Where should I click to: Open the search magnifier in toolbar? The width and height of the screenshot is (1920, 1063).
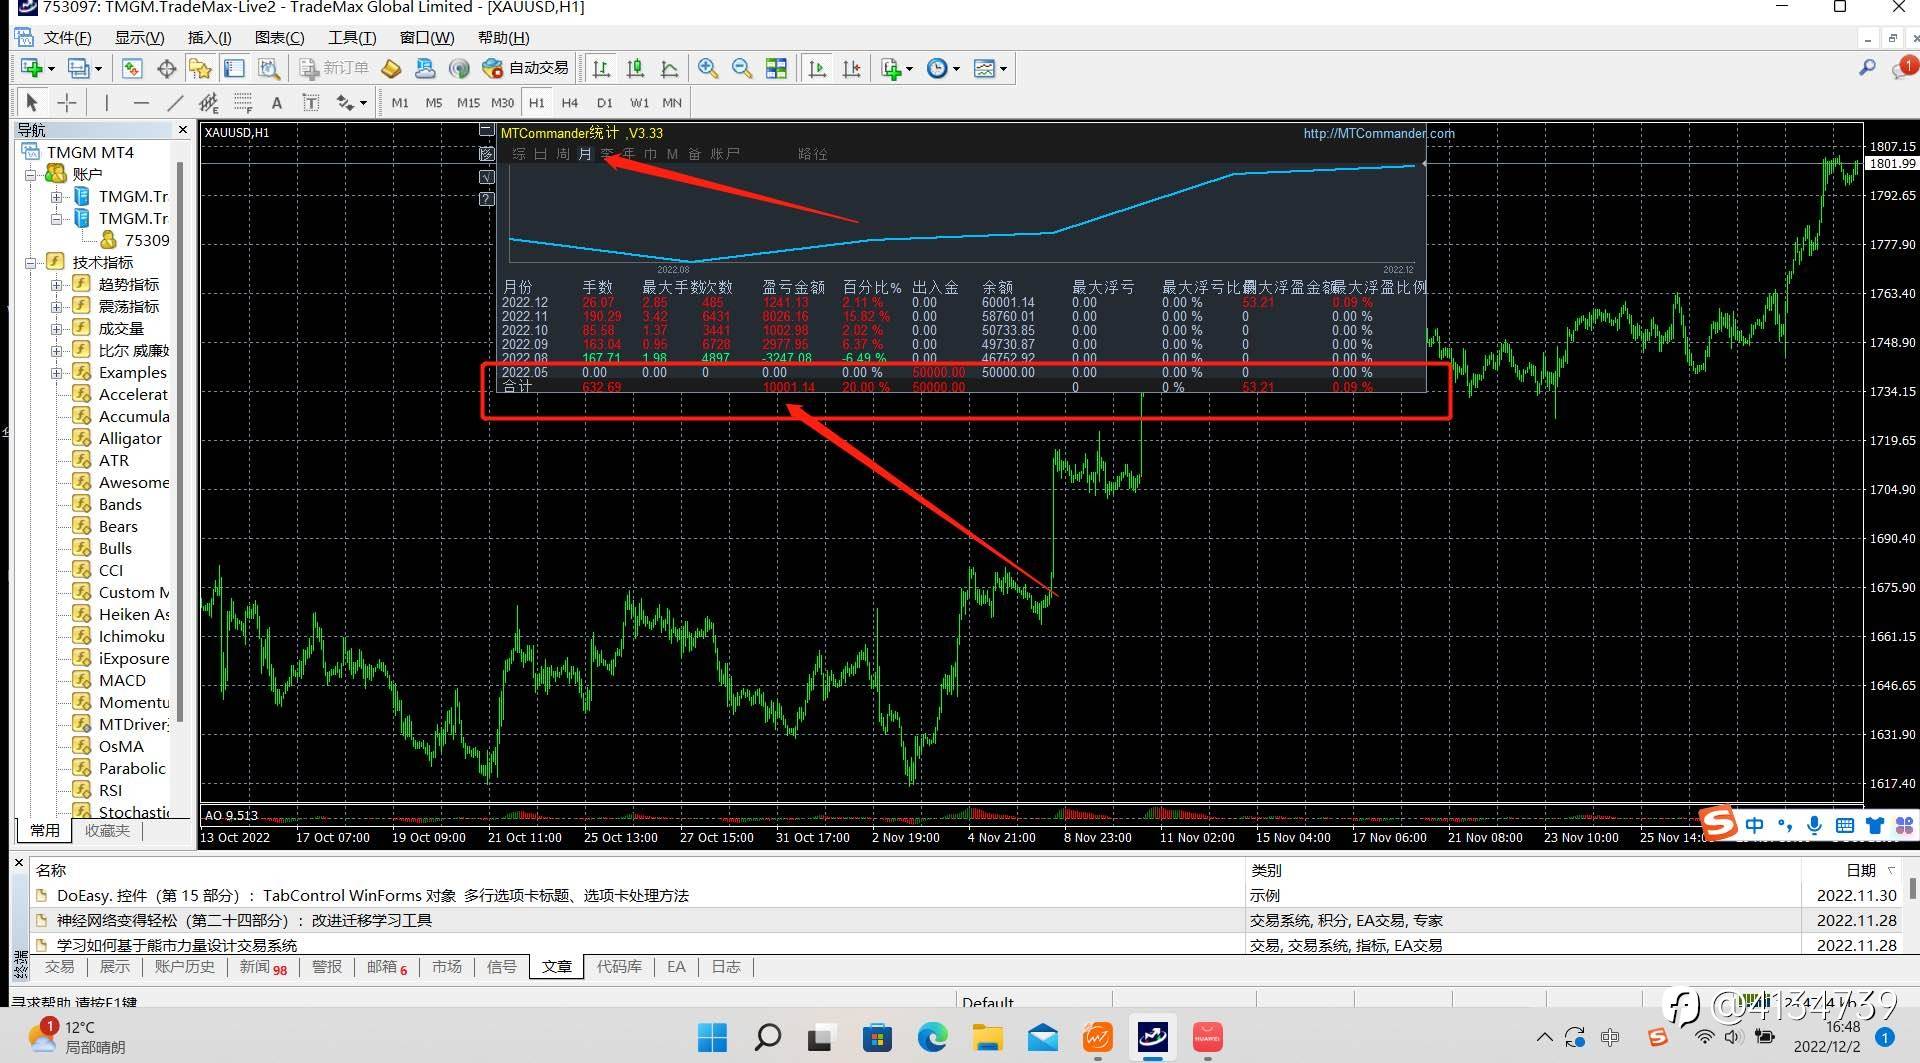point(1867,68)
